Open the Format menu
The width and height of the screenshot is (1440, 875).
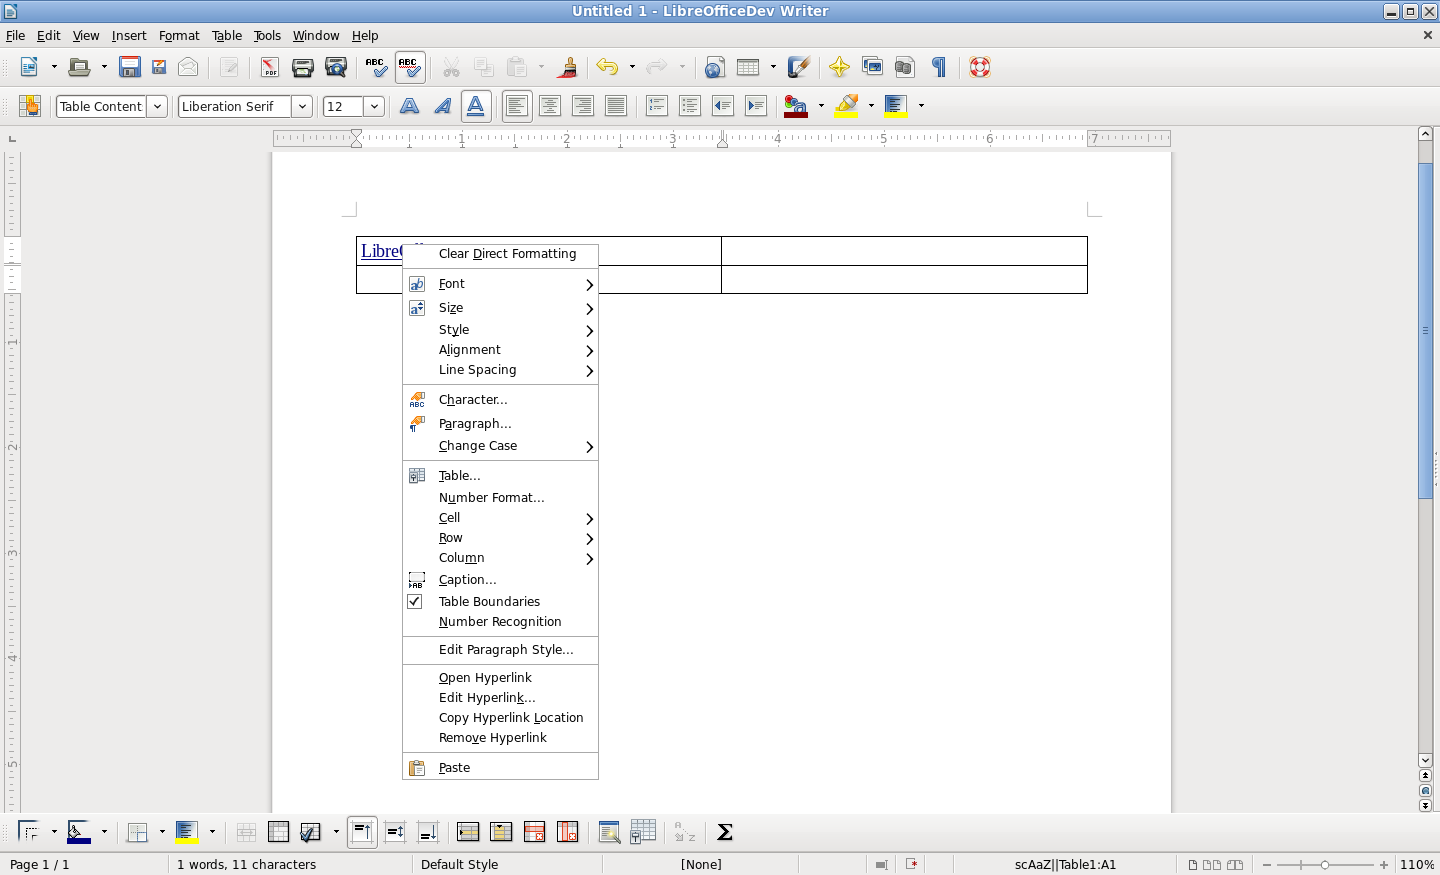click(x=179, y=35)
